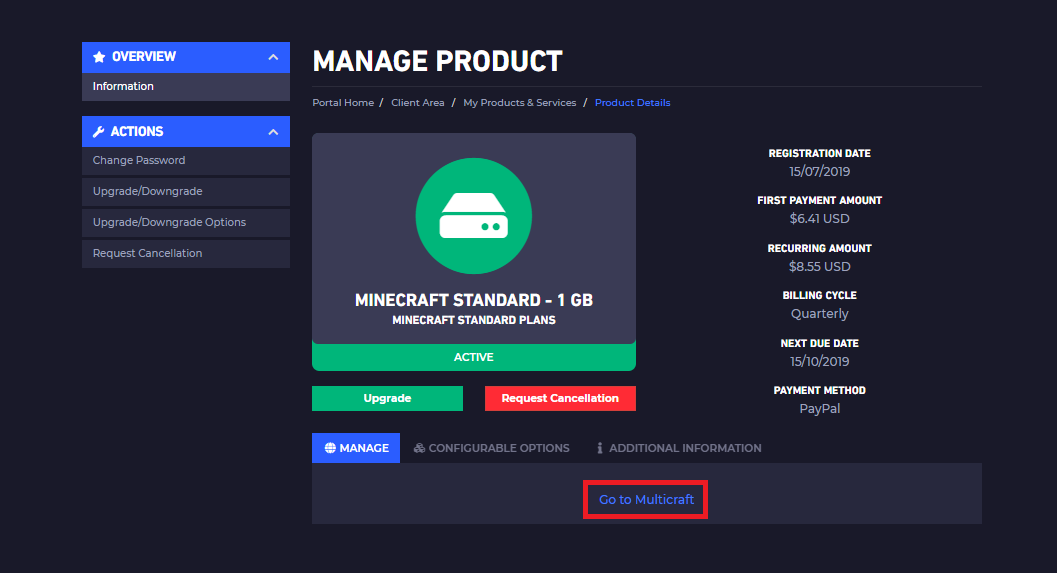Click first payment amount $6.41 USD

tap(820, 218)
